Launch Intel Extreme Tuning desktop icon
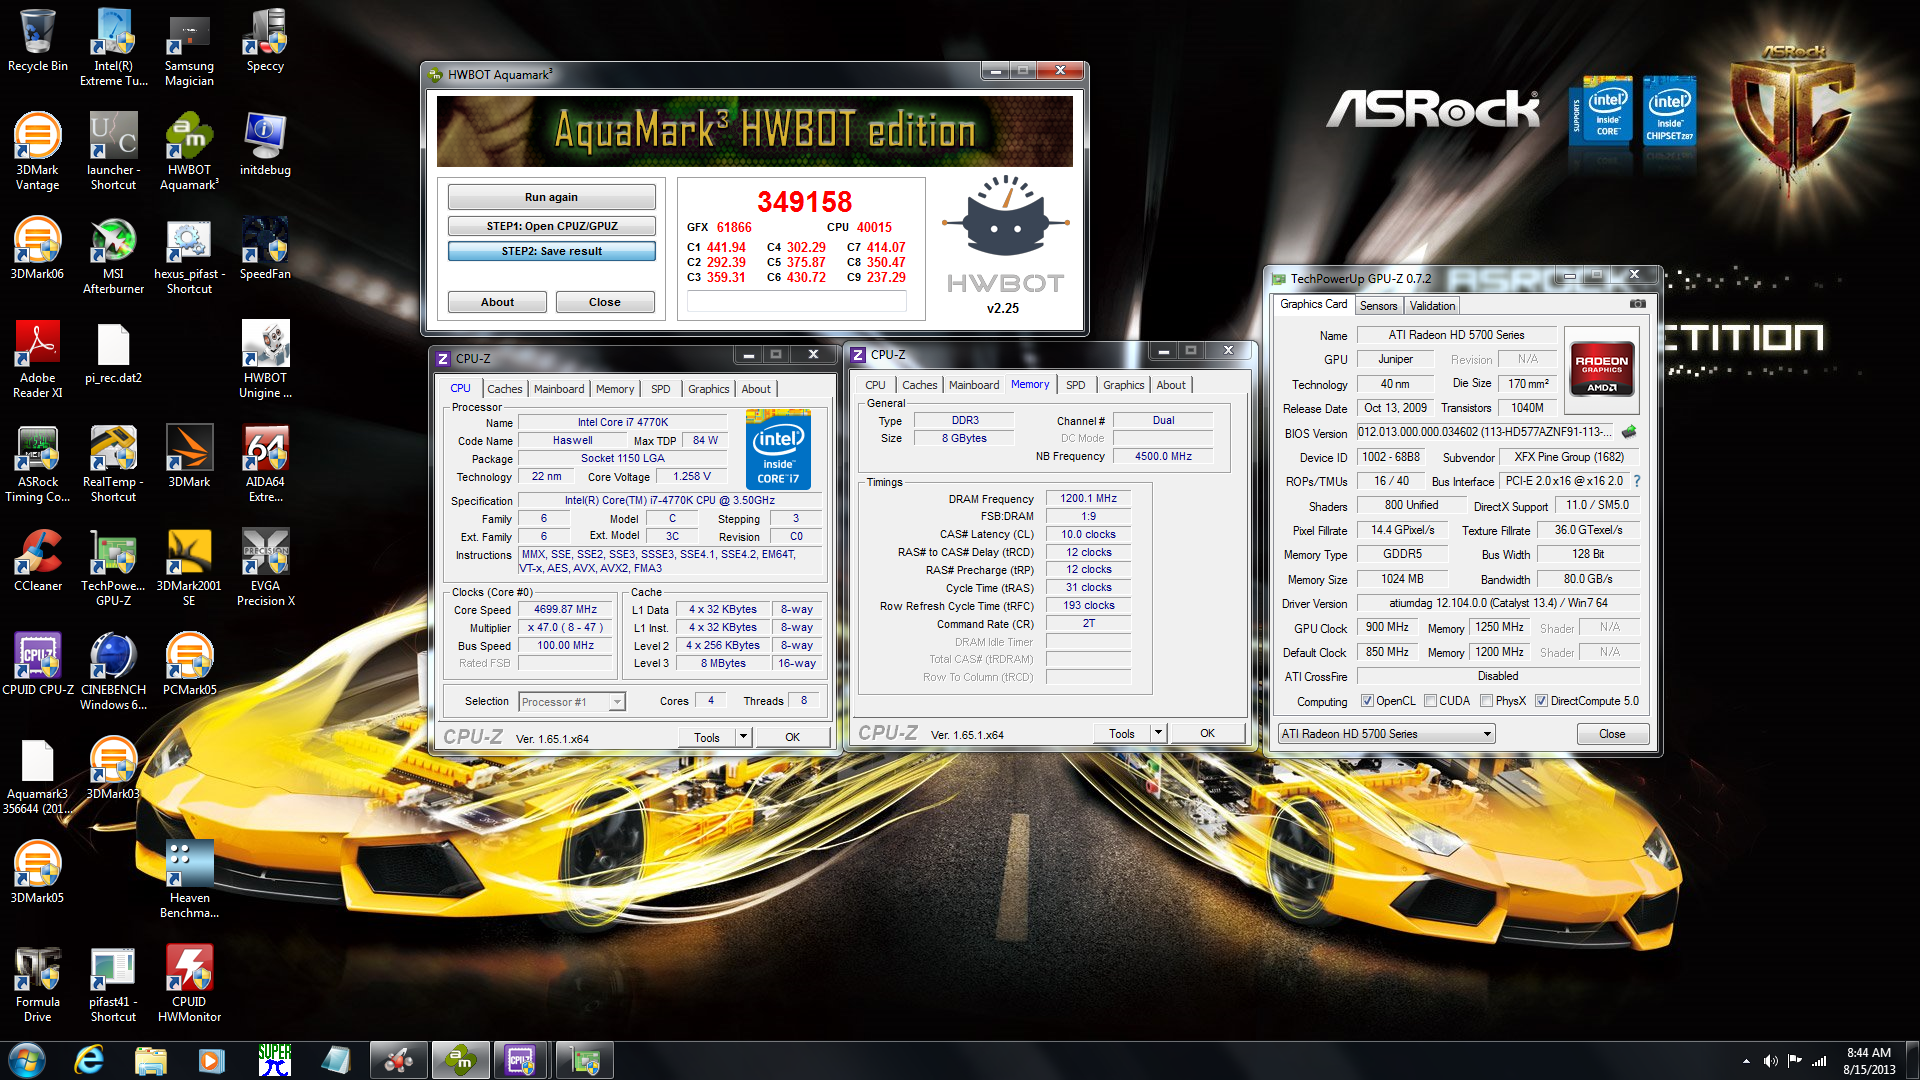This screenshot has width=1920, height=1080. pos(113,47)
